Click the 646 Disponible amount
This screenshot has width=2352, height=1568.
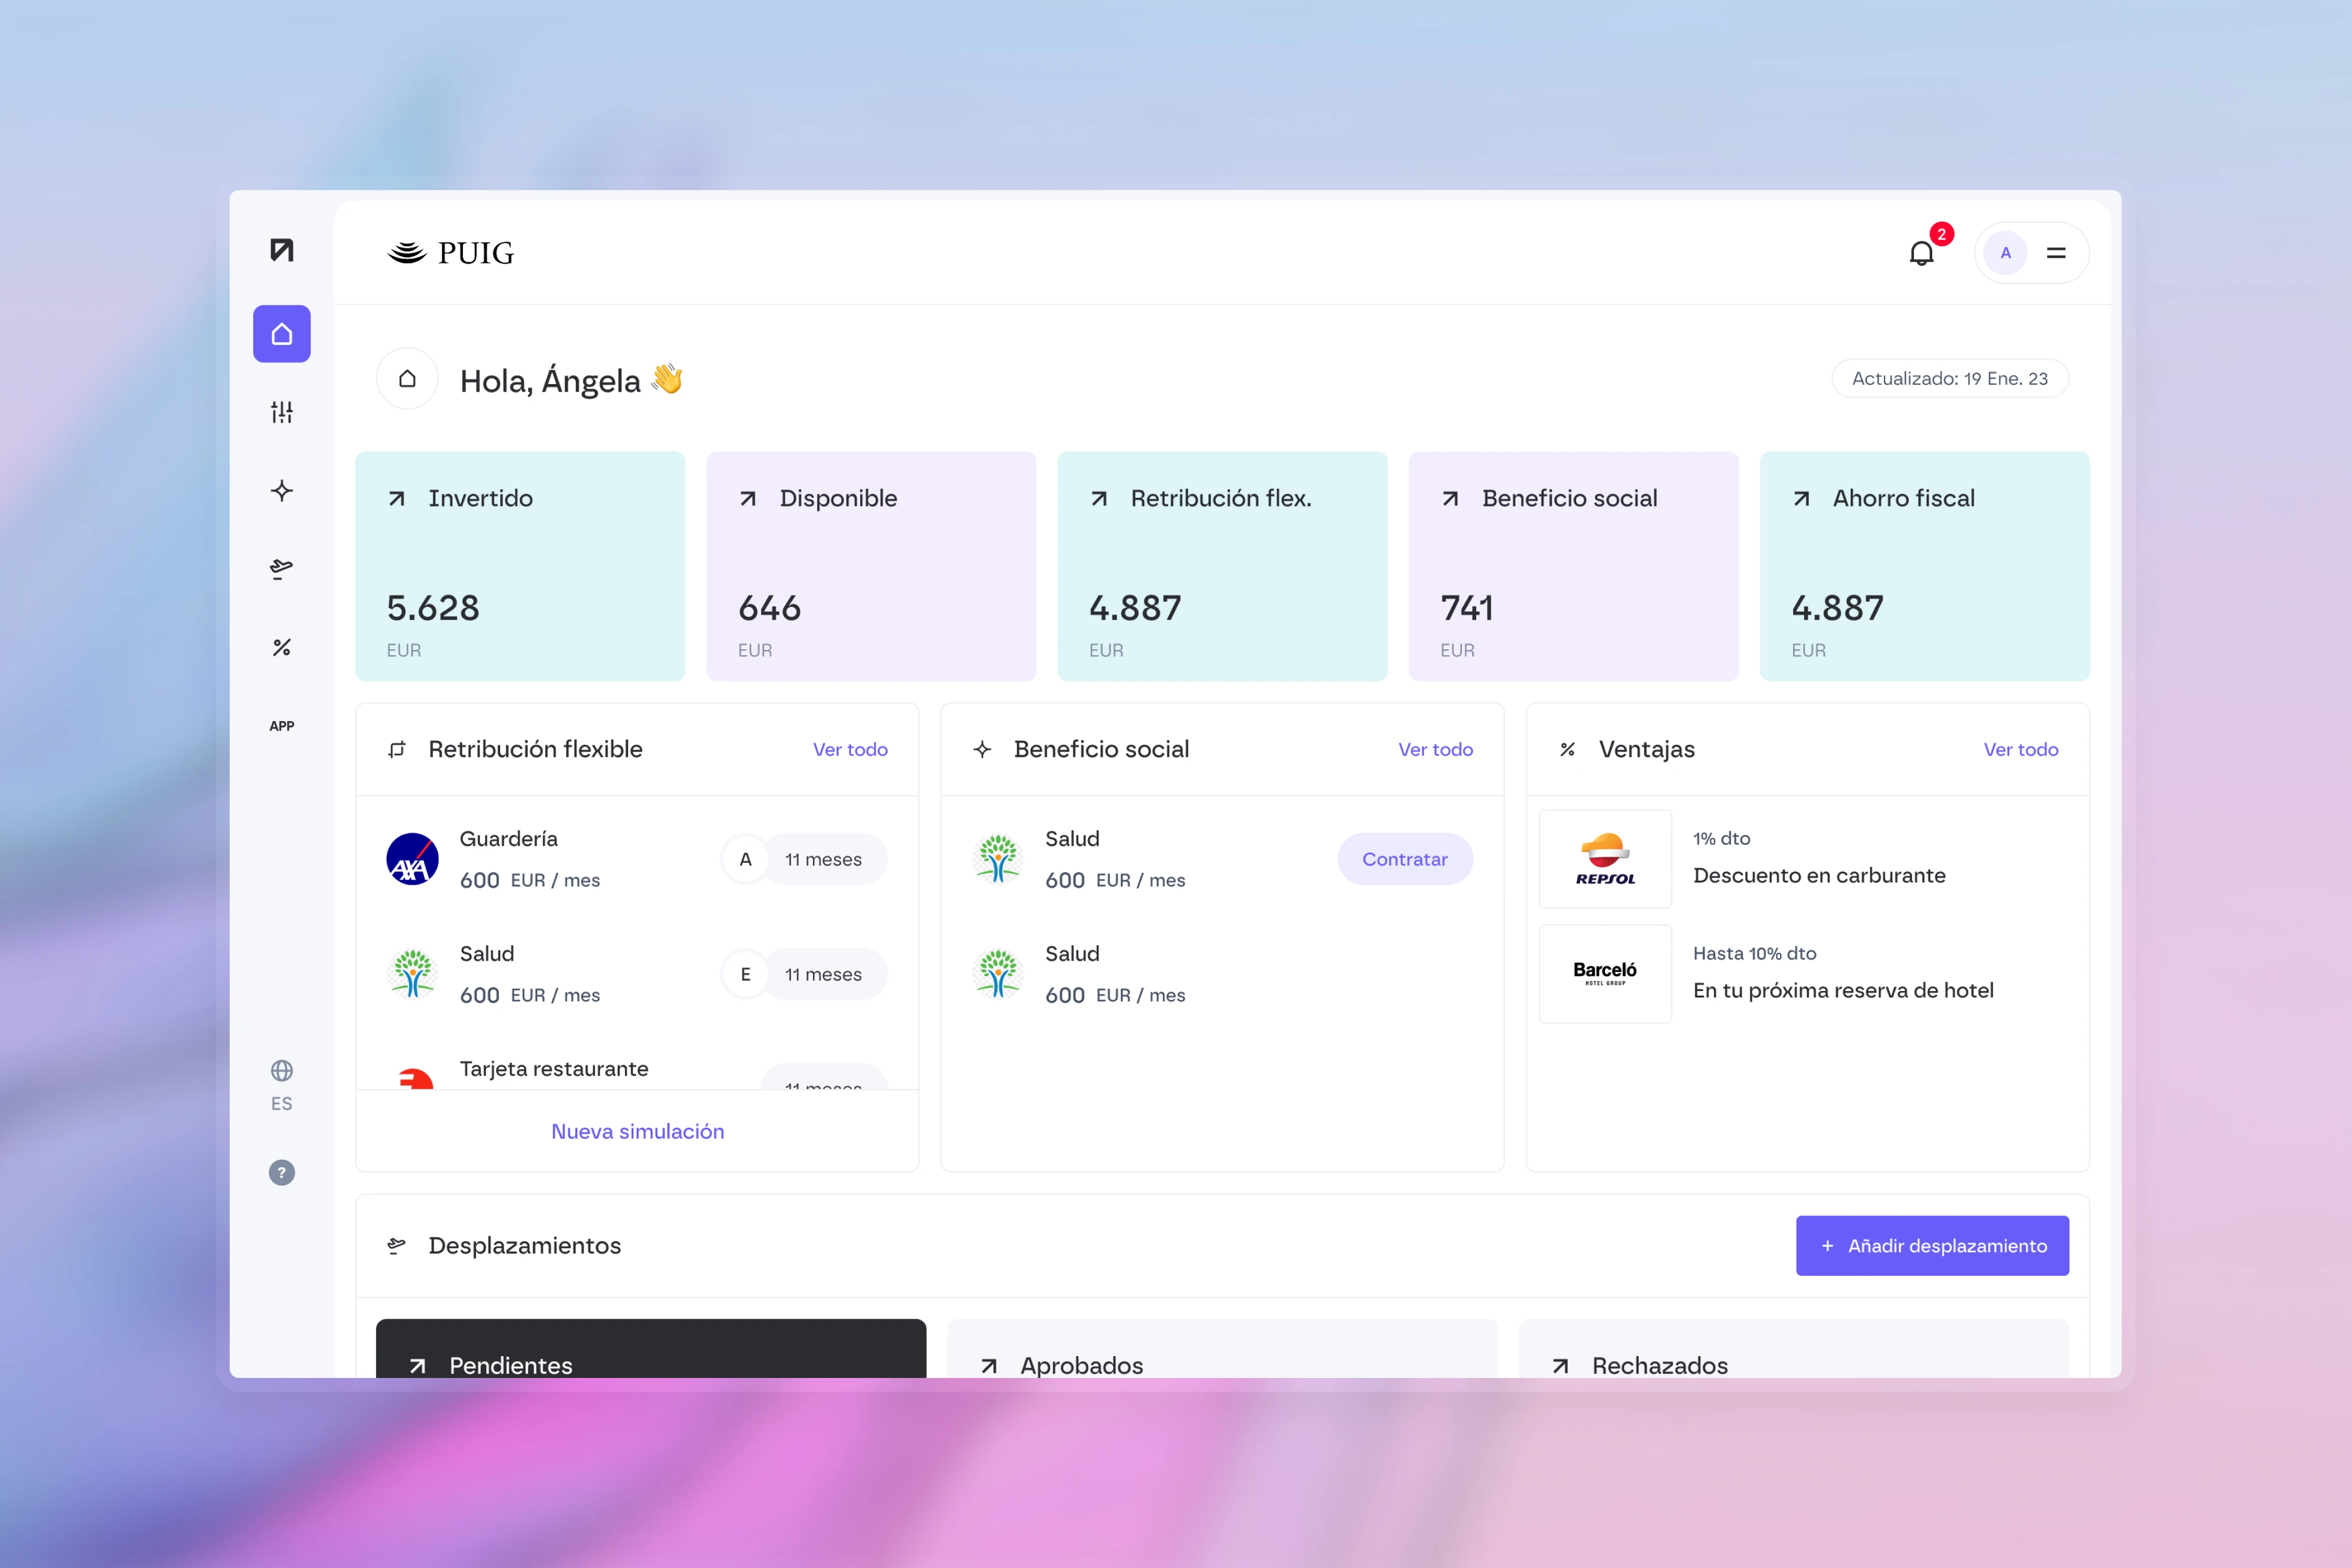769,607
